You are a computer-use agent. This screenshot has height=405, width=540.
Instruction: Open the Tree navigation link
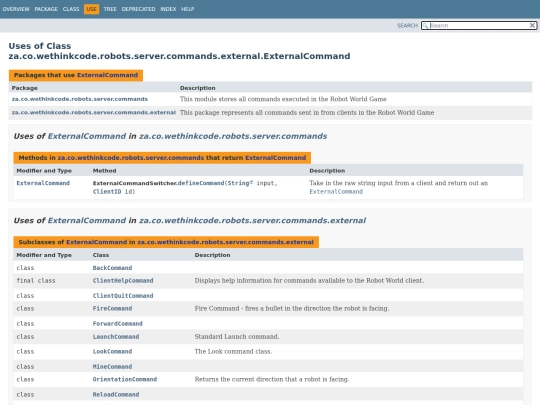click(x=110, y=9)
